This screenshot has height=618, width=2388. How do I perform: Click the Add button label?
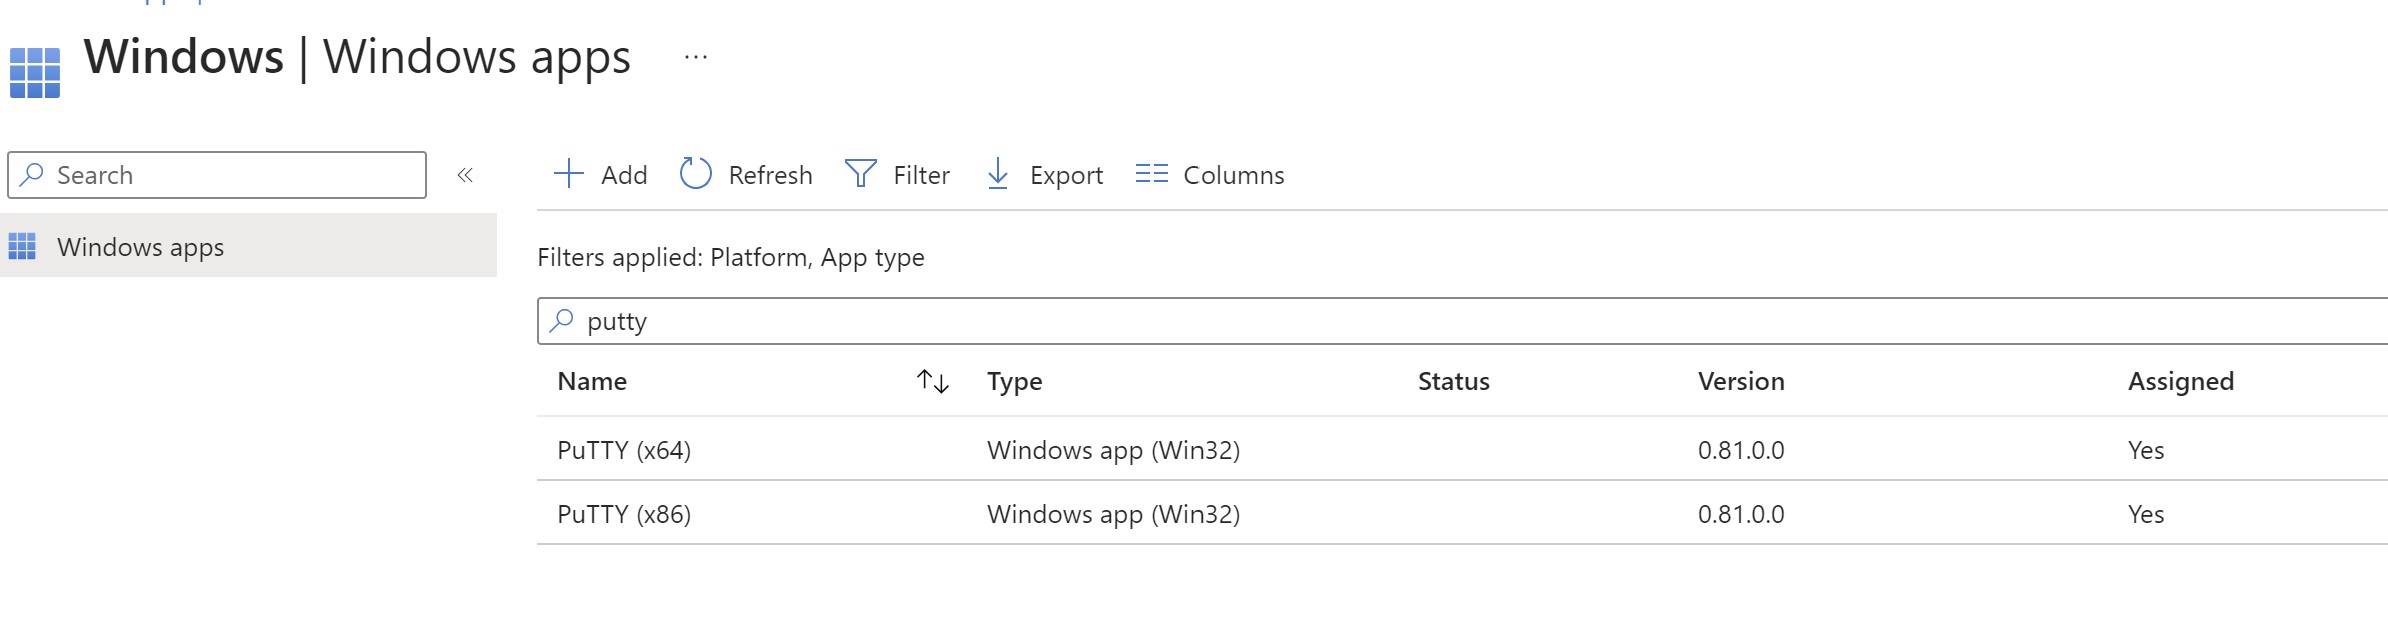pos(624,175)
